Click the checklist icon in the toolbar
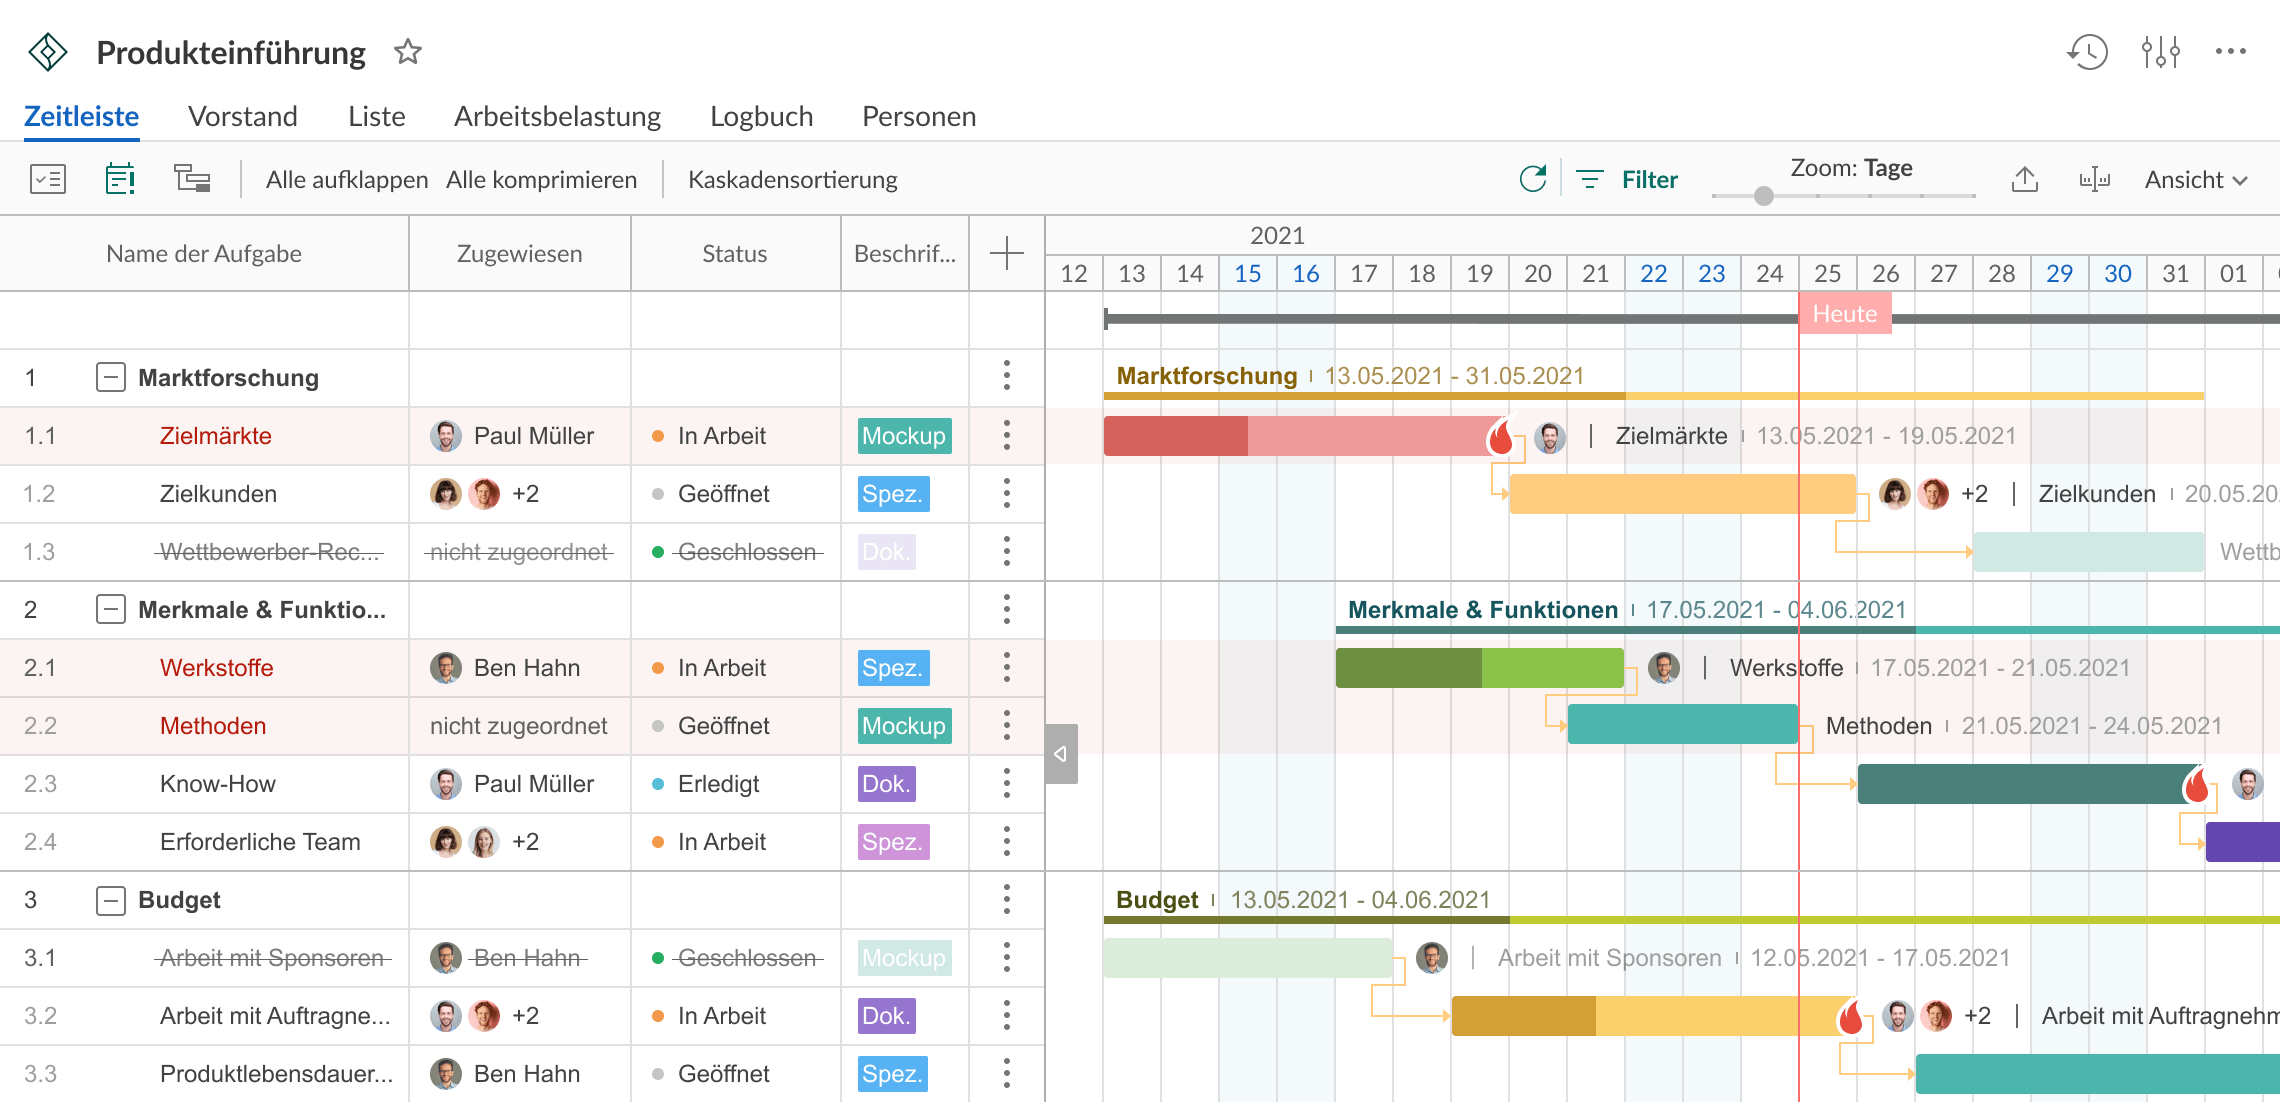 click(47, 178)
